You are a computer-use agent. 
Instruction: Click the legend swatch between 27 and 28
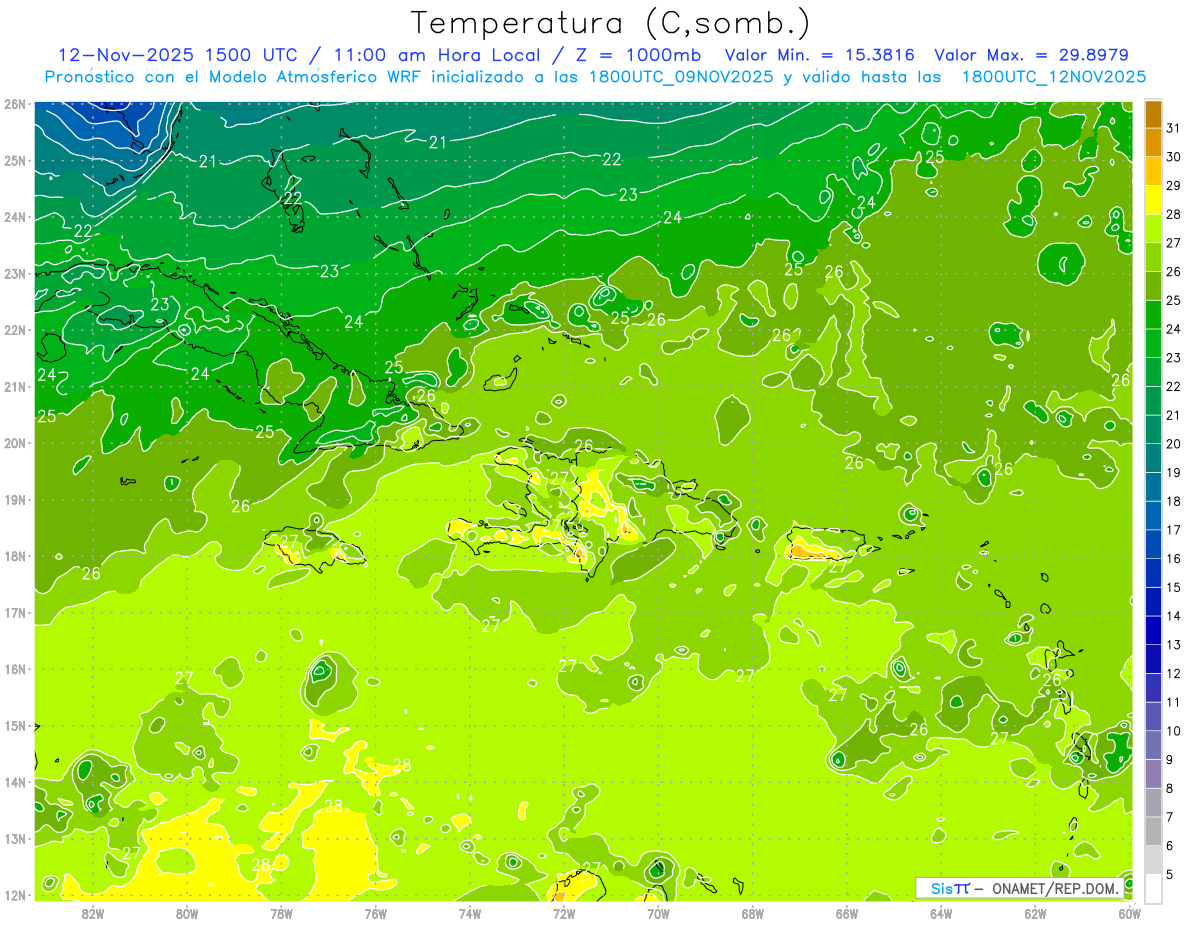[x=1153, y=229]
